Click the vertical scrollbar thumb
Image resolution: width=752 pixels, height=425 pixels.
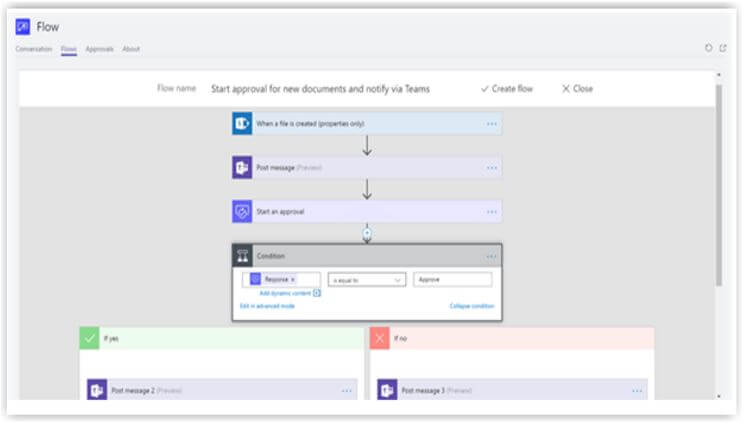pos(718,185)
